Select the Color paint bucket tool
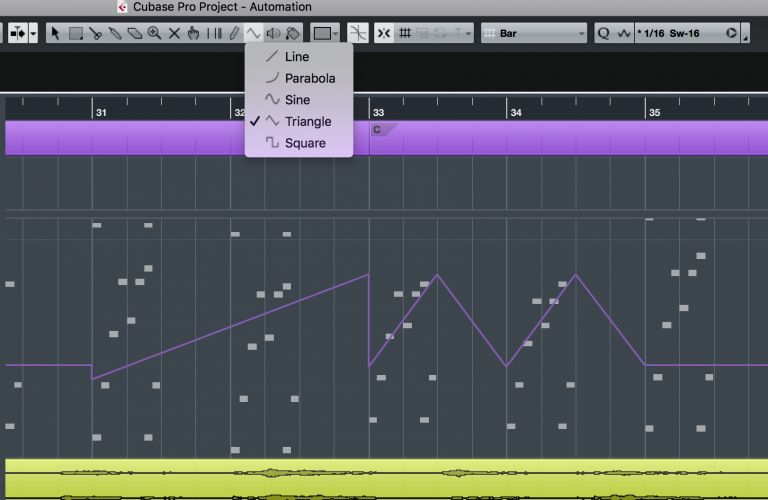 (x=293, y=33)
